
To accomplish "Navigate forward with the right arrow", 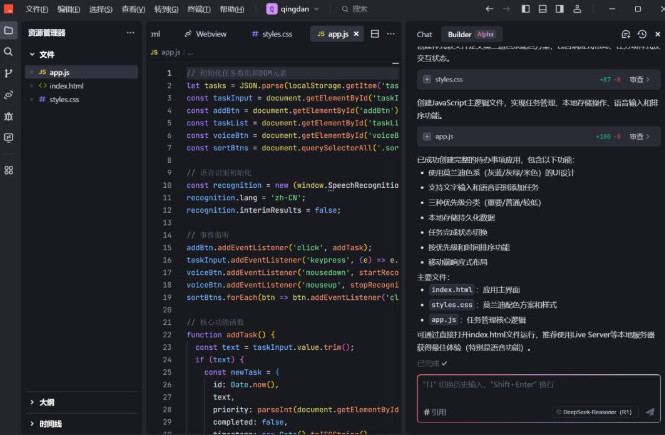I will tap(506, 9).
